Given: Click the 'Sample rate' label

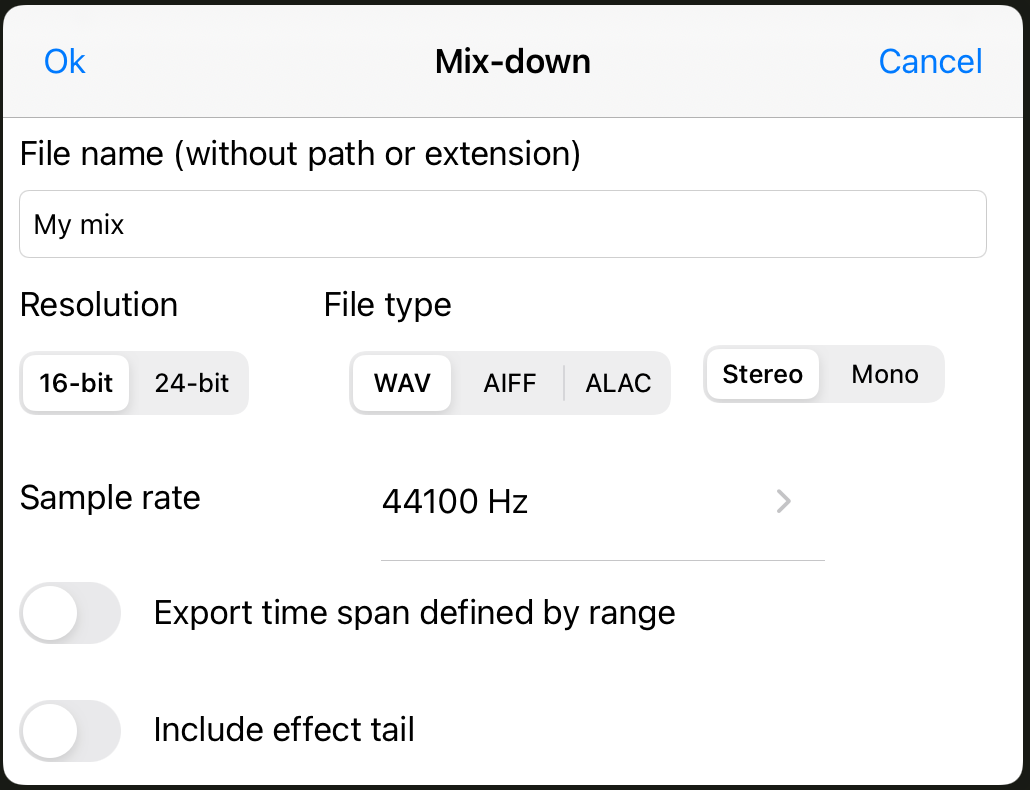Looking at the screenshot, I should [x=110, y=498].
